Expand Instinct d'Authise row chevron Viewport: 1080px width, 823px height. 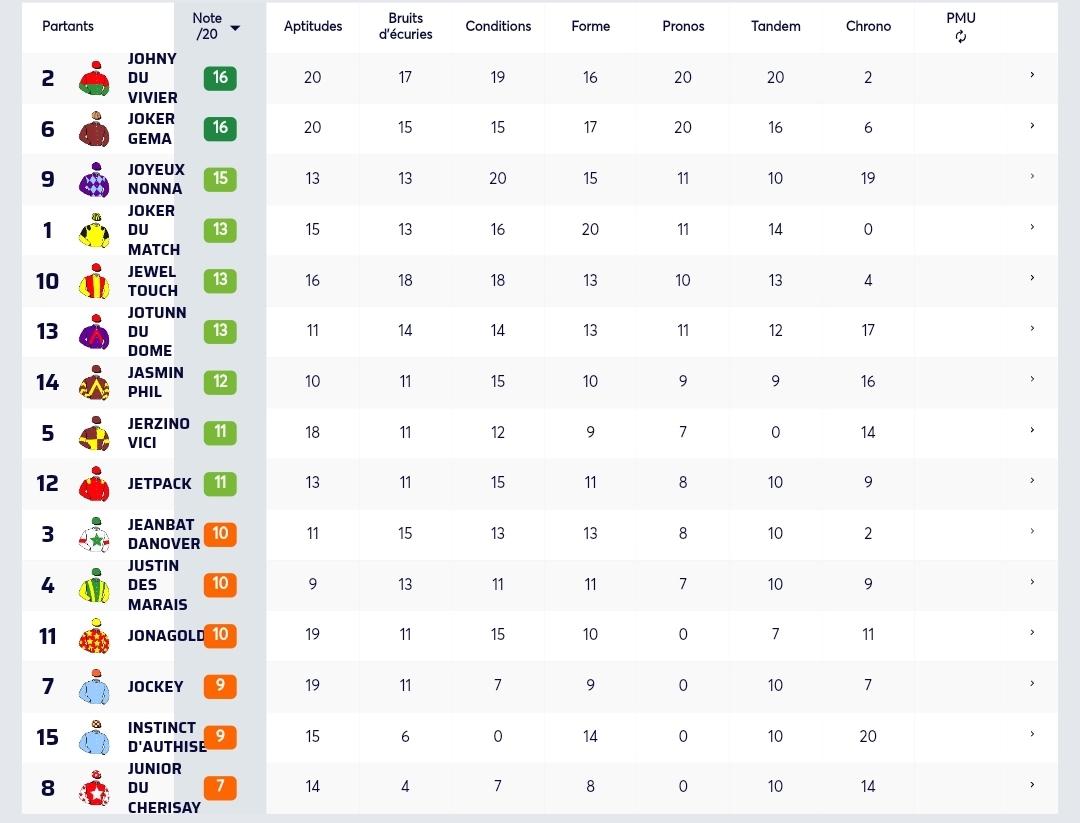click(1032, 734)
